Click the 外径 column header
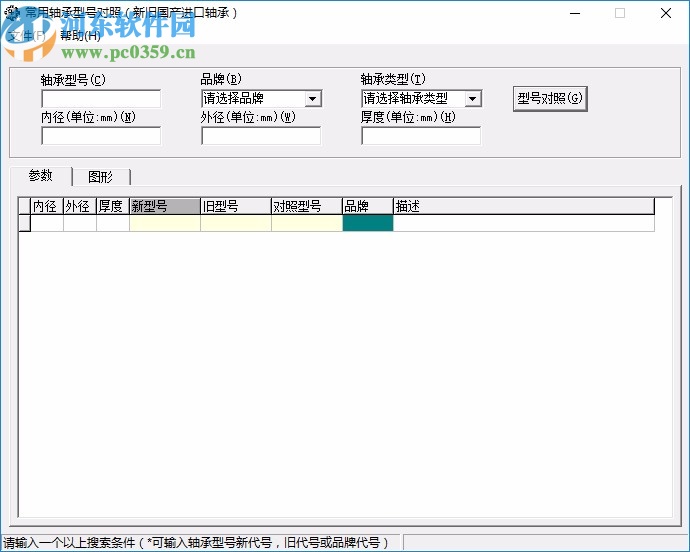The width and height of the screenshot is (690, 552). pos(80,206)
